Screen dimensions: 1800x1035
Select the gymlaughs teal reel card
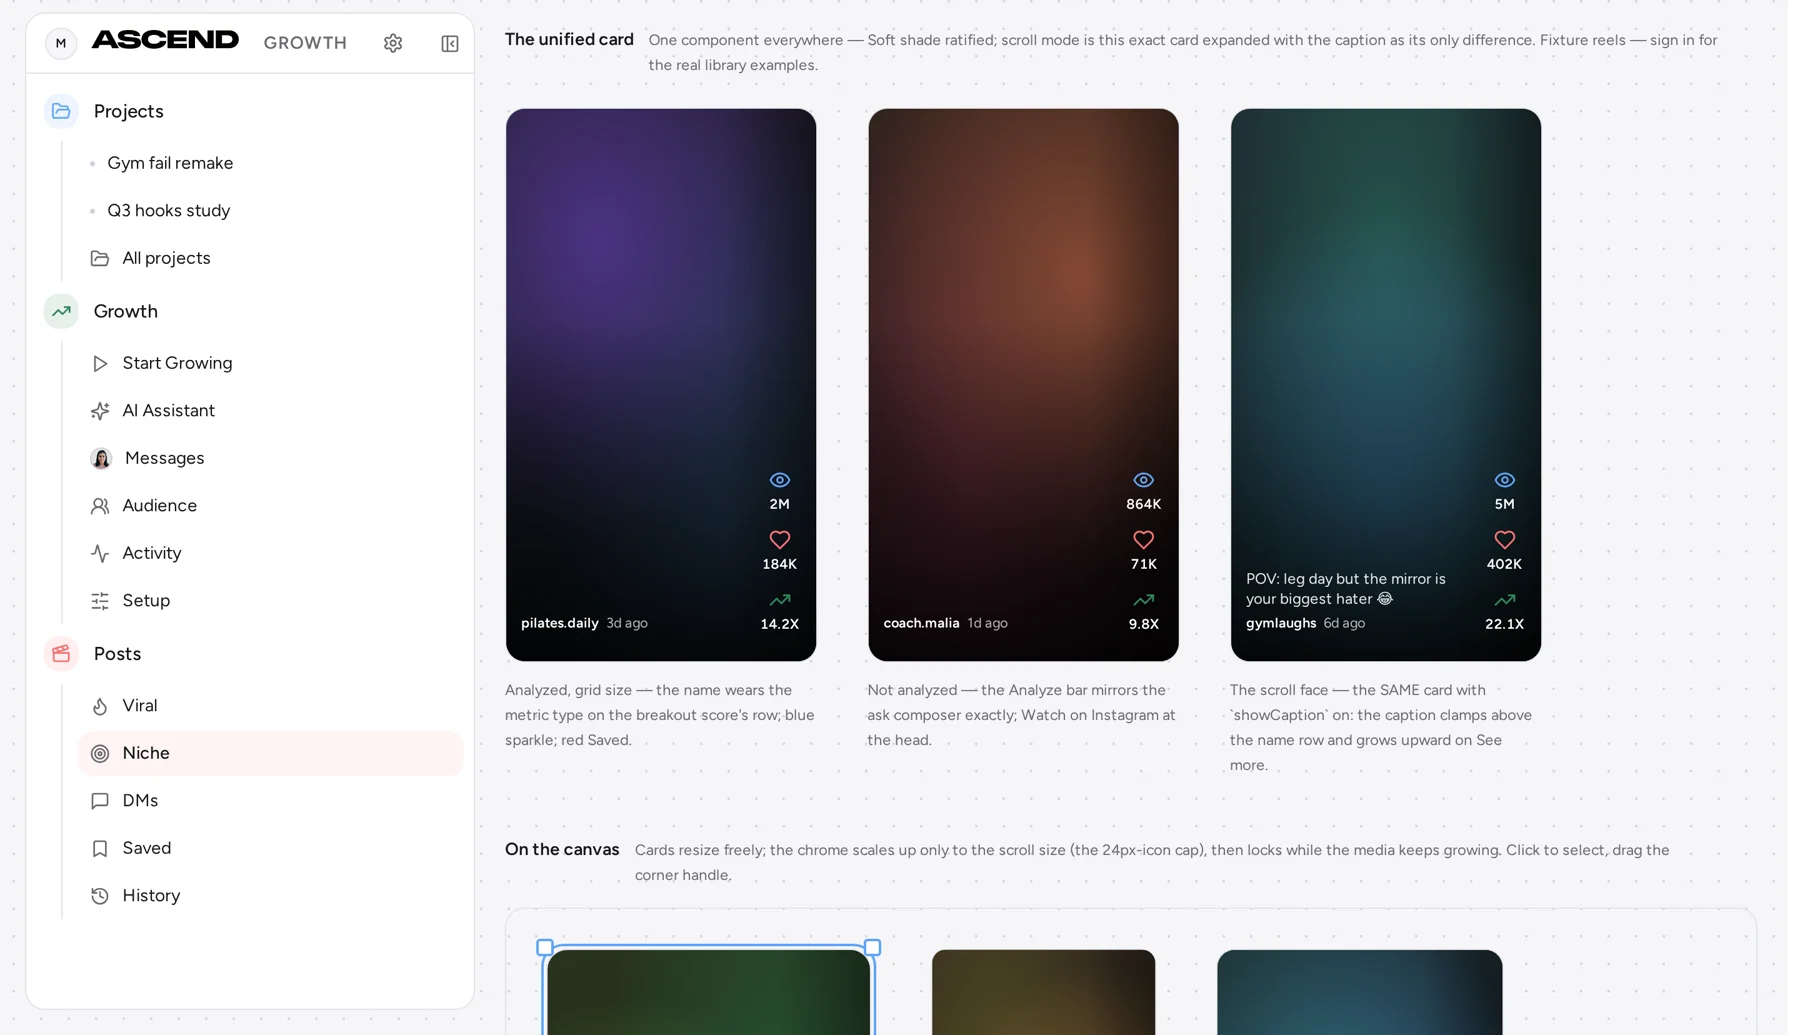pyautogui.click(x=1386, y=385)
